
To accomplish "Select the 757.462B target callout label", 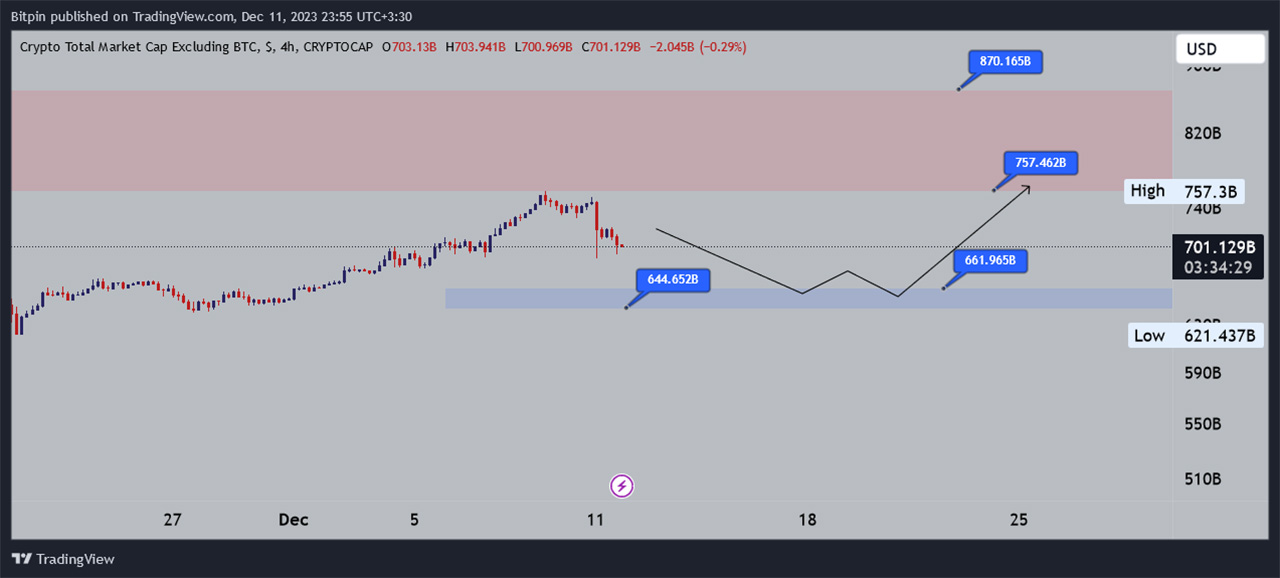I will [x=1040, y=162].
